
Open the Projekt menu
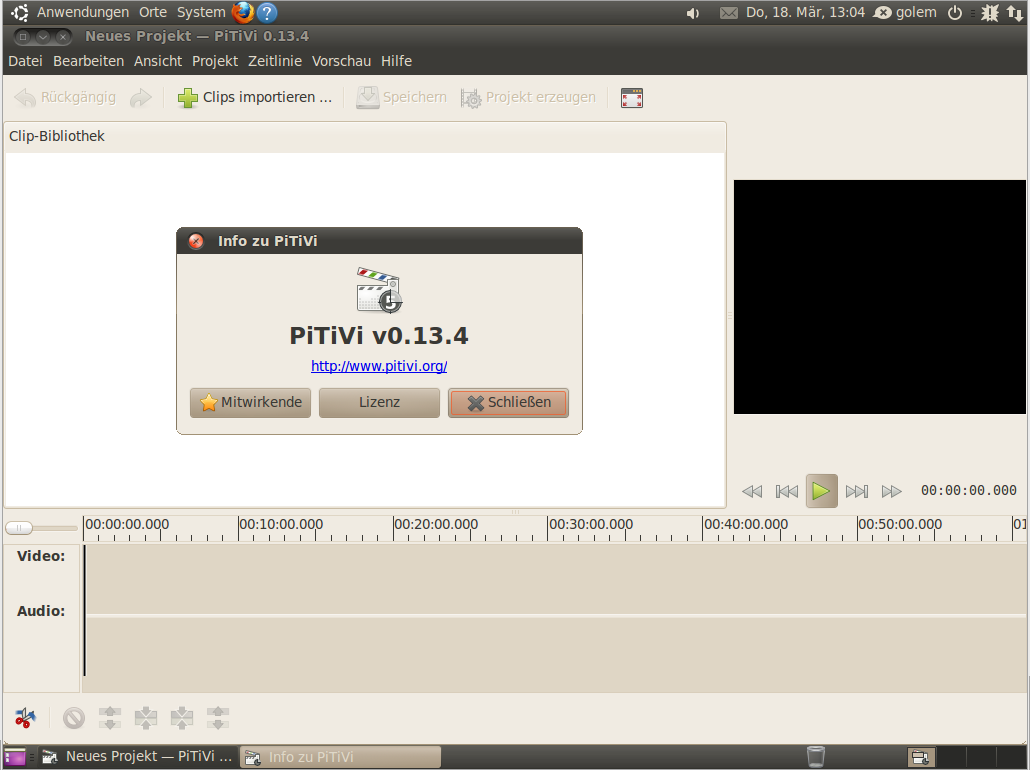(x=214, y=60)
